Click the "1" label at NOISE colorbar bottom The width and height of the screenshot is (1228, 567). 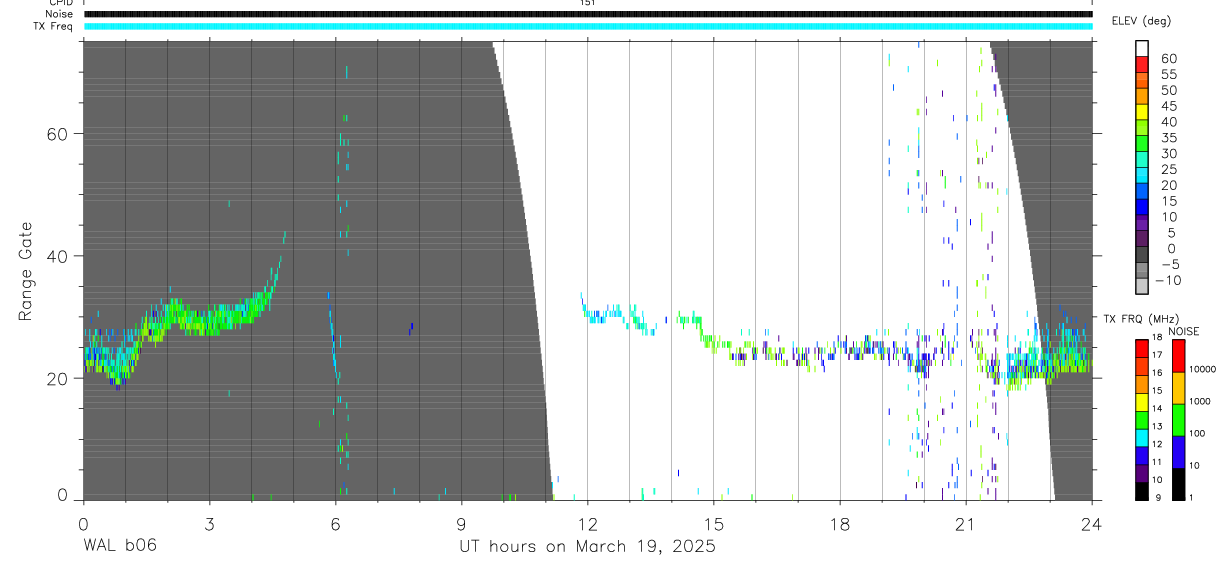click(x=1191, y=498)
